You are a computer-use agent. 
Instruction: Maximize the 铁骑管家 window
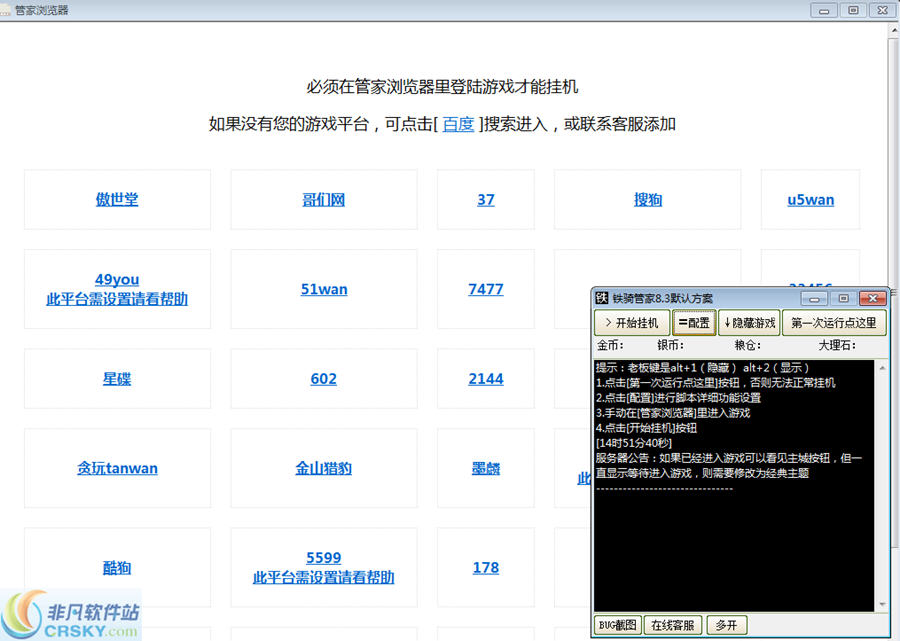pyautogui.click(x=843, y=298)
